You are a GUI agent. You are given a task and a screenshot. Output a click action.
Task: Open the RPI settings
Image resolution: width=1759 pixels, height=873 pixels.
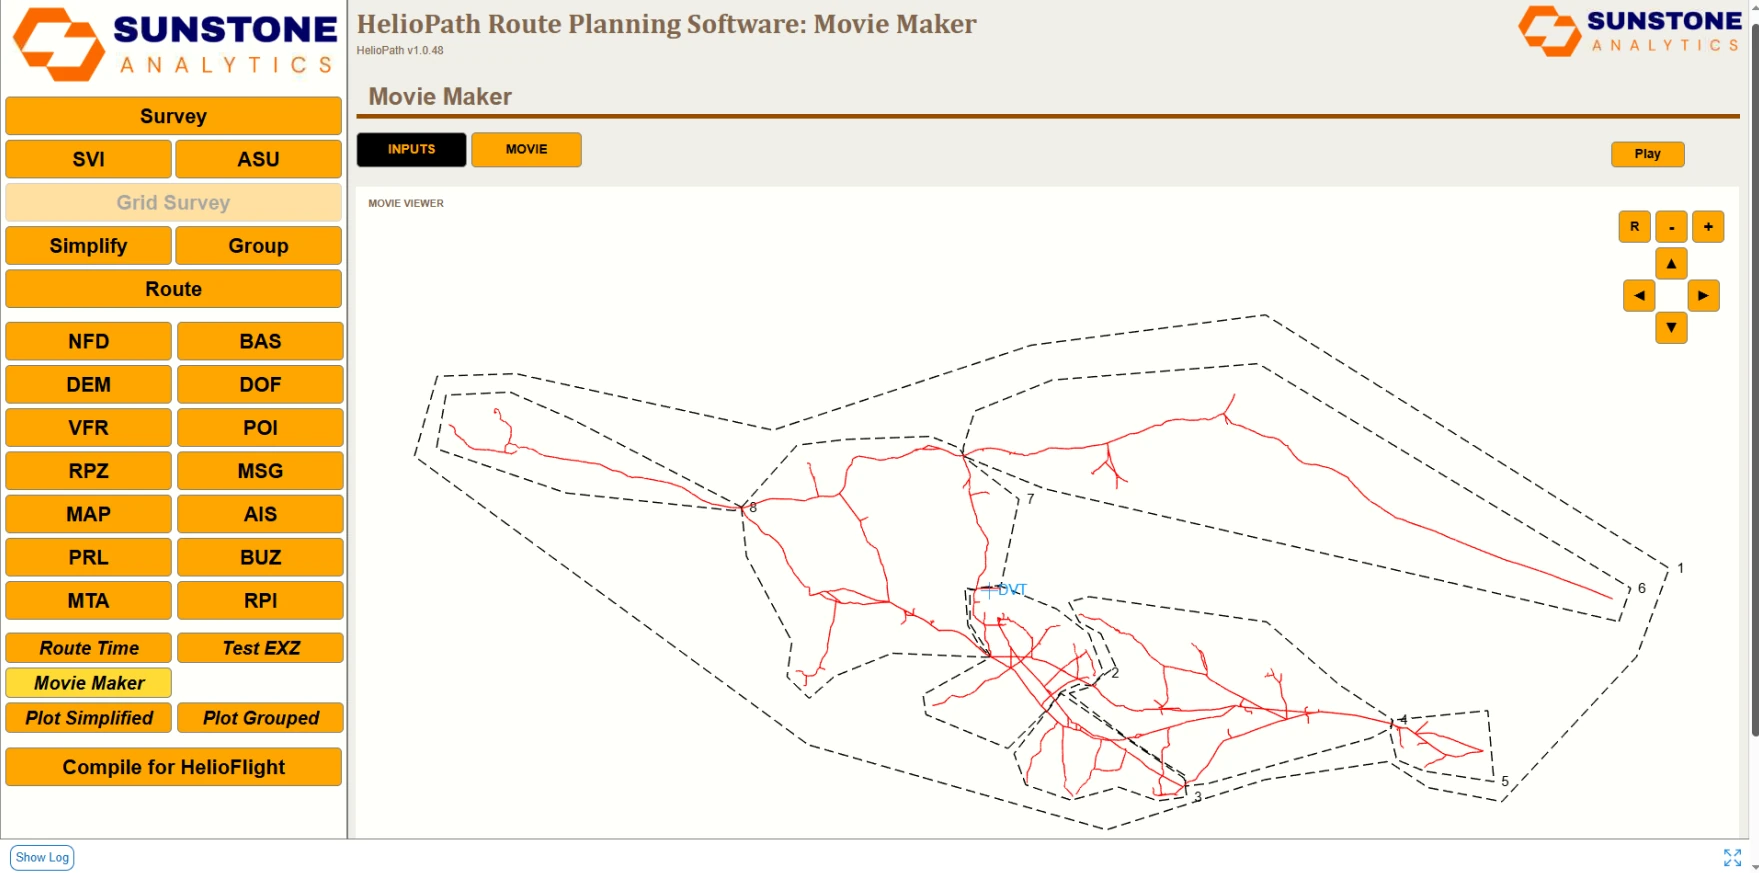tap(260, 601)
